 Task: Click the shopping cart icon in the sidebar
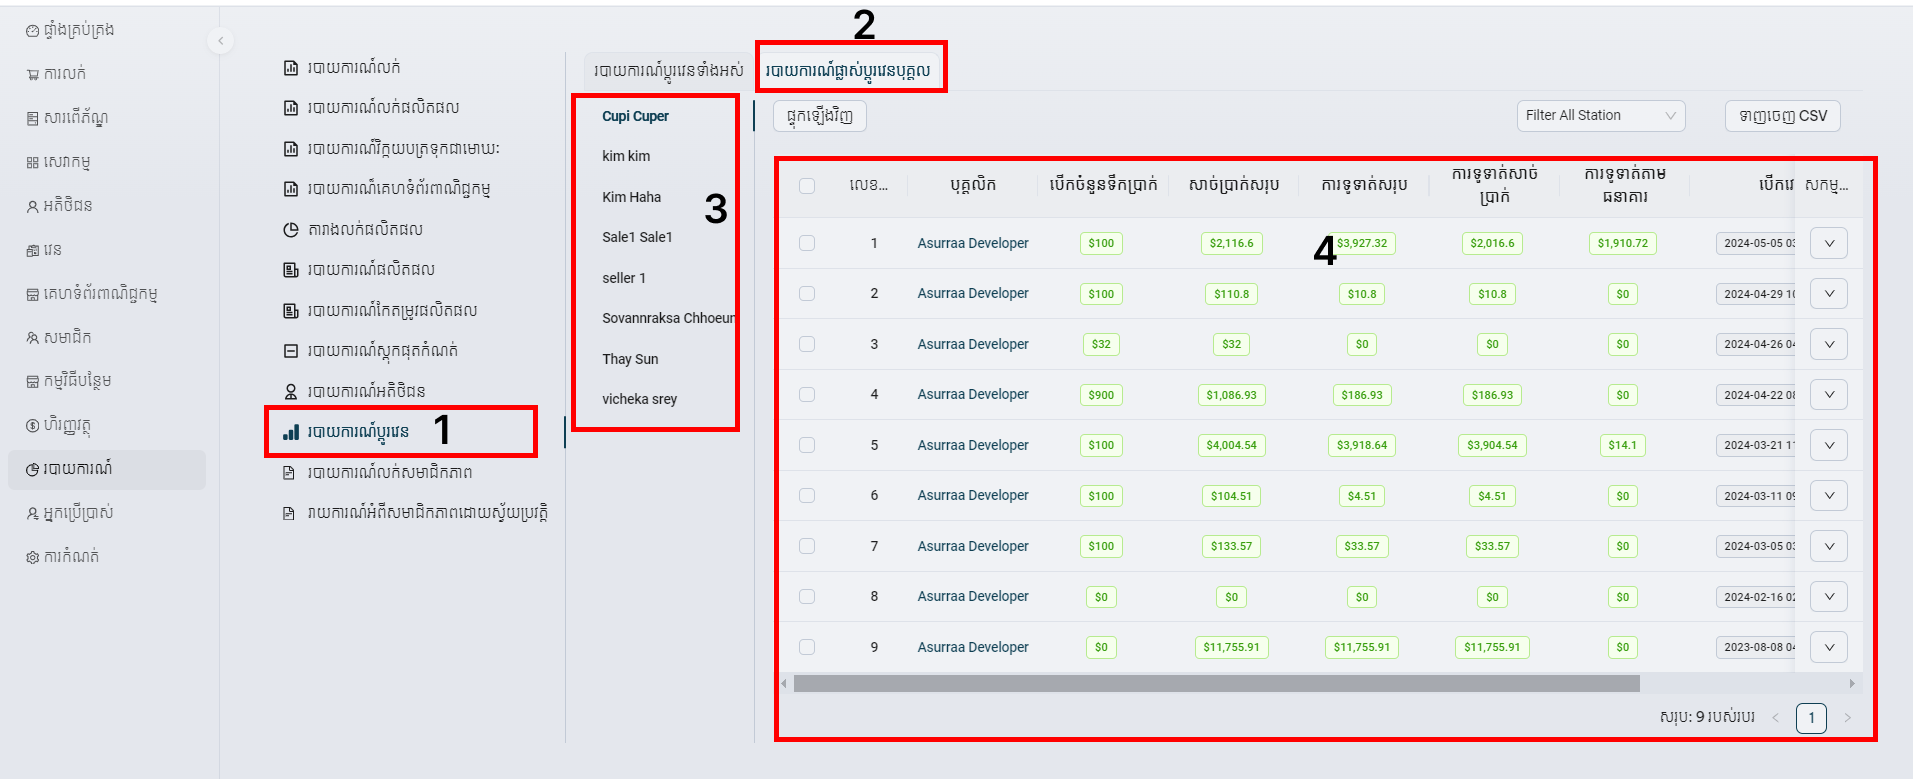(x=33, y=74)
